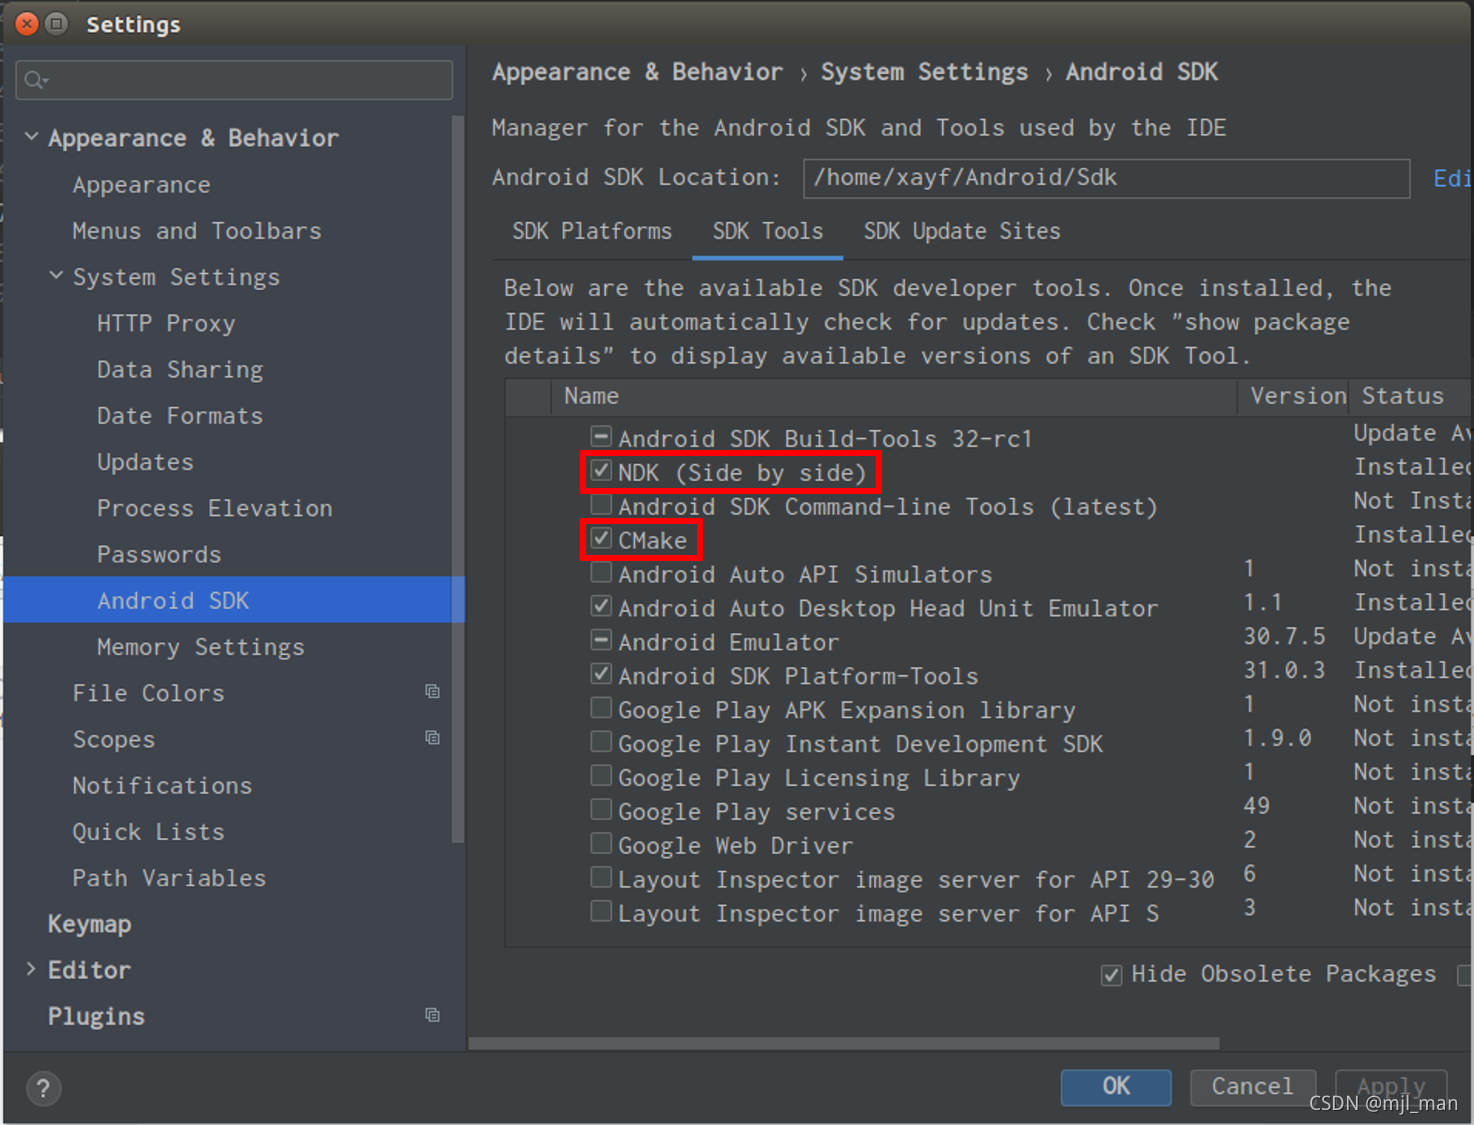Screen dimensions: 1474x1125
Task: Open the SDK Update Sites tab
Action: pos(962,231)
